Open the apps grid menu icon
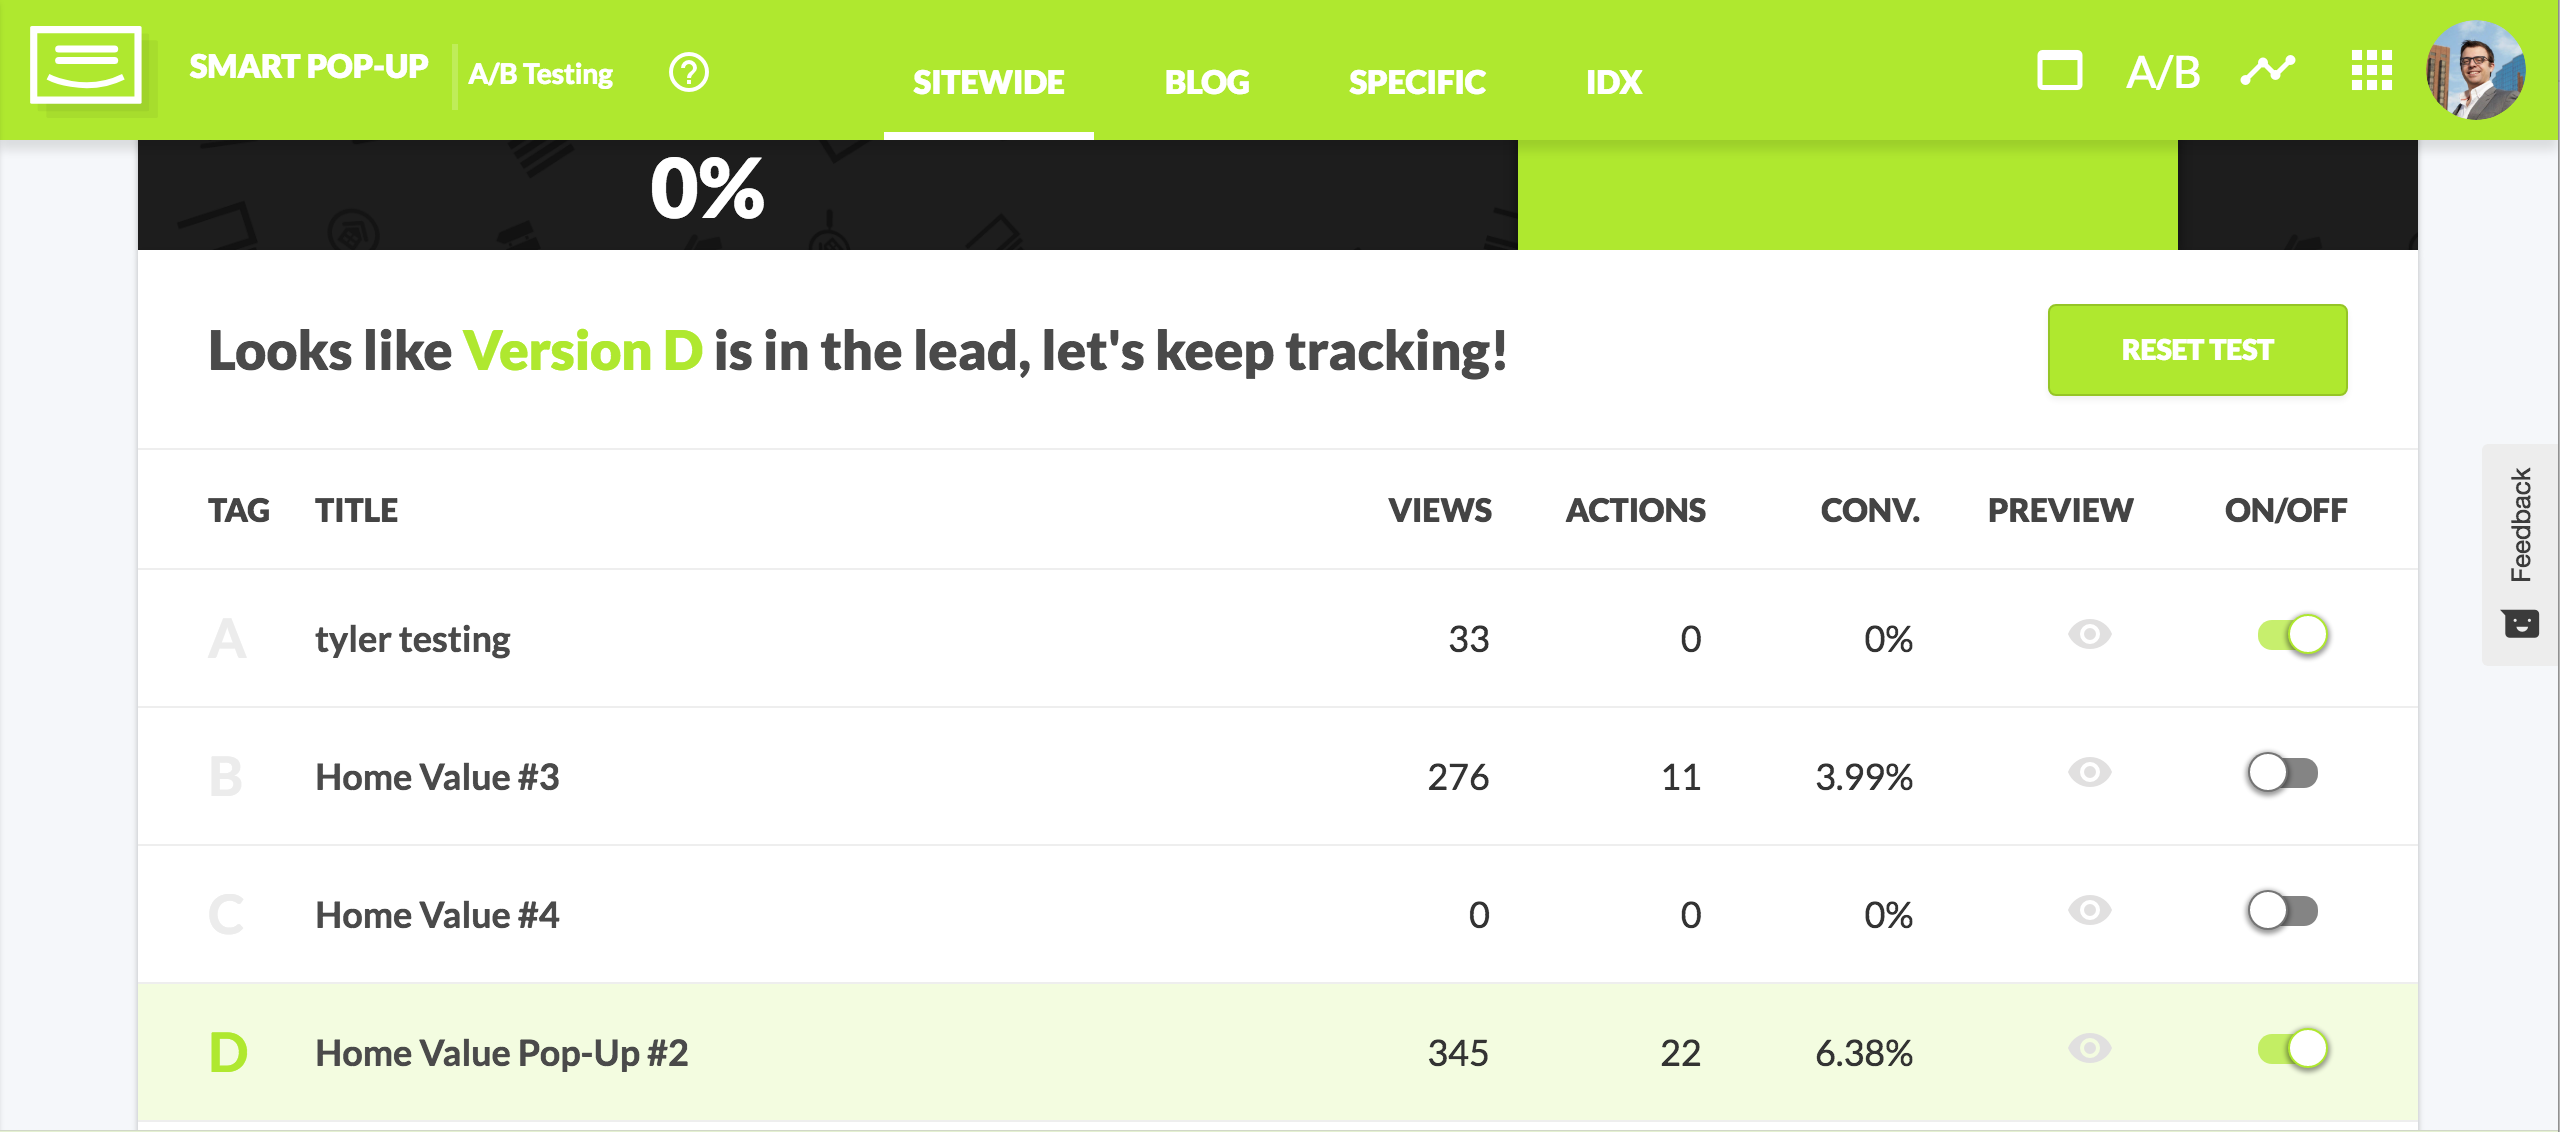 point(2371,71)
